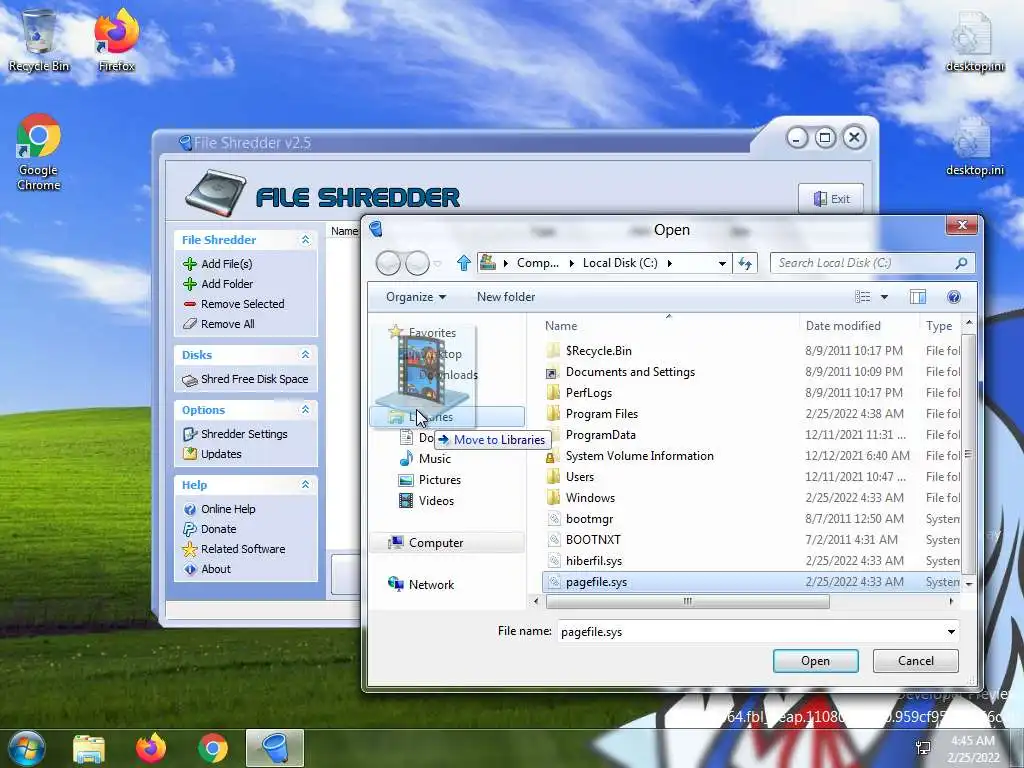Open the address bar history dropdown

click(722, 263)
